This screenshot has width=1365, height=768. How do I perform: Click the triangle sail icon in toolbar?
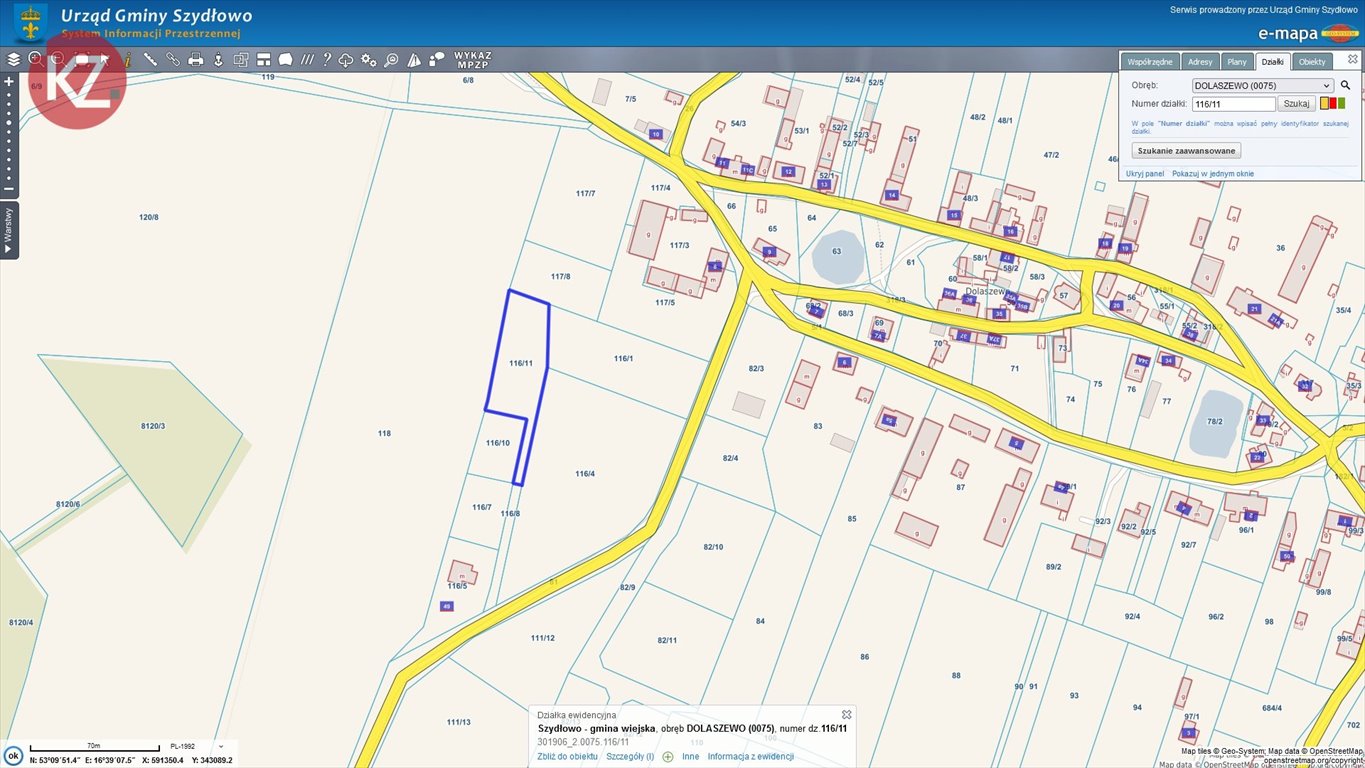[x=414, y=60]
